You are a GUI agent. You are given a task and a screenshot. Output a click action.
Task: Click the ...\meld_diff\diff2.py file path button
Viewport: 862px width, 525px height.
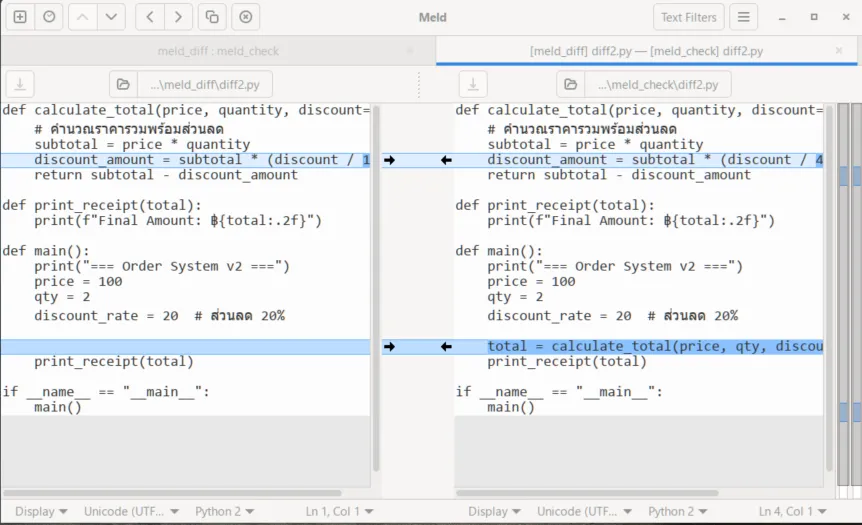205,84
